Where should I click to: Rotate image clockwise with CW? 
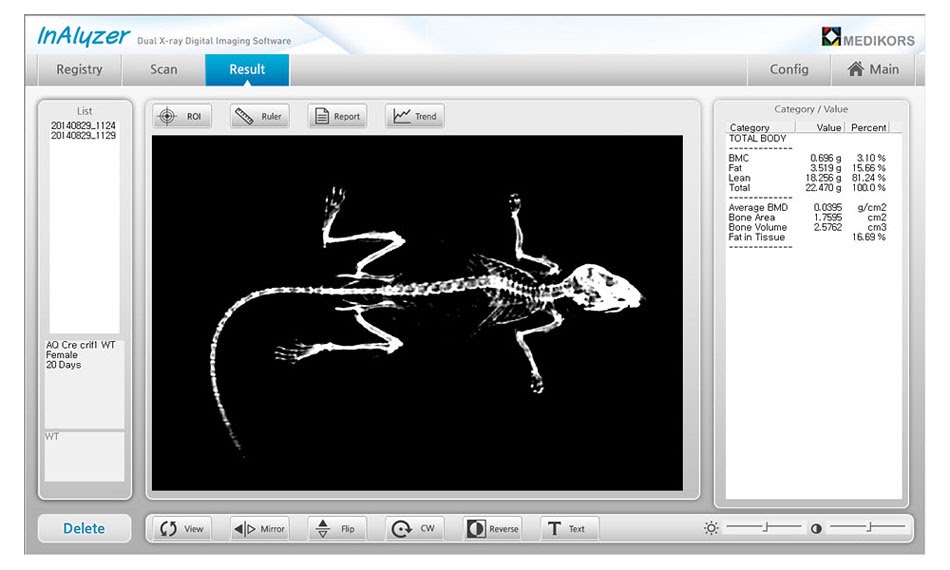[414, 529]
